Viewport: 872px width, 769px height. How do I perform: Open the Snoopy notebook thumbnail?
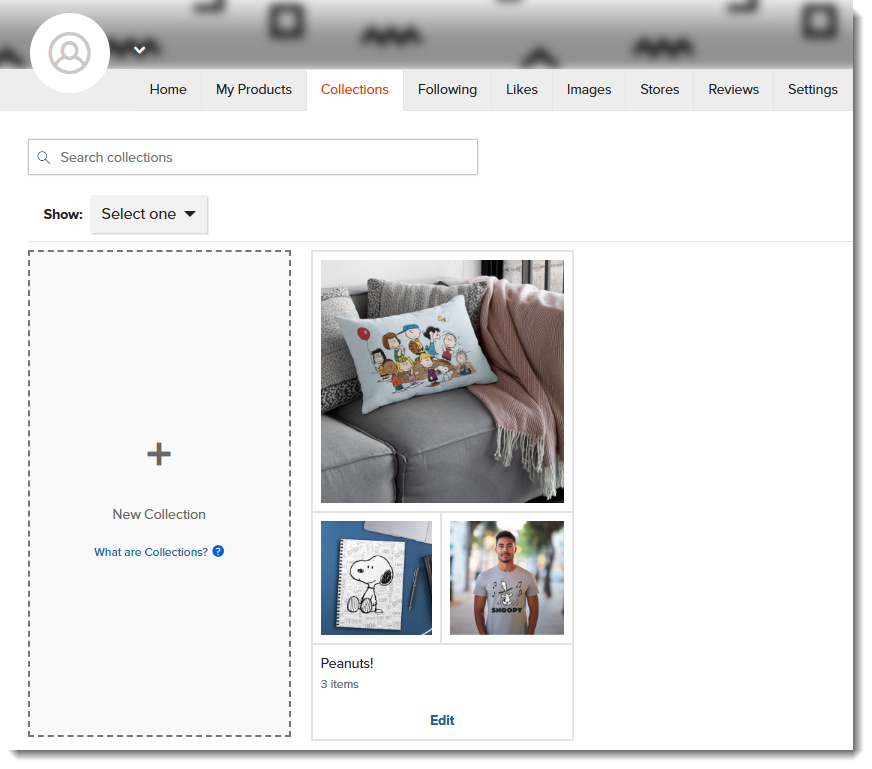[376, 578]
